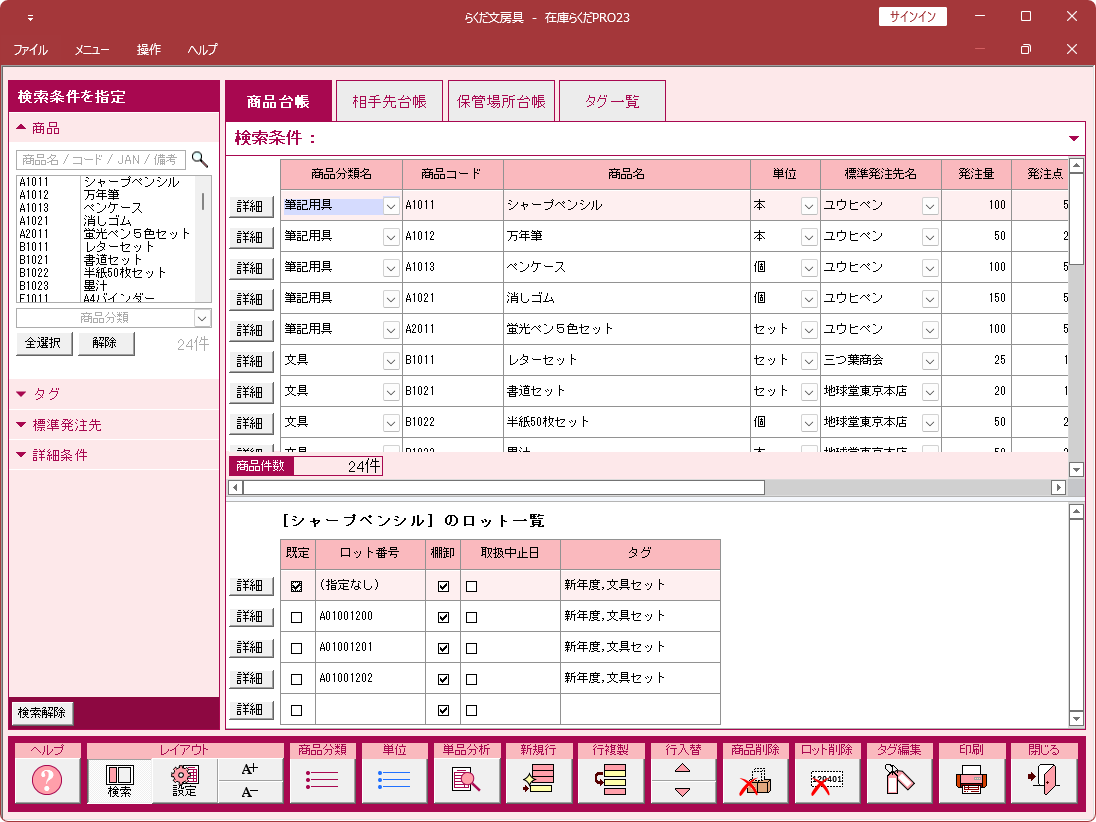This screenshot has height=822, width=1096.
Task: Open the メニュー menu
Action: pyautogui.click(x=92, y=50)
